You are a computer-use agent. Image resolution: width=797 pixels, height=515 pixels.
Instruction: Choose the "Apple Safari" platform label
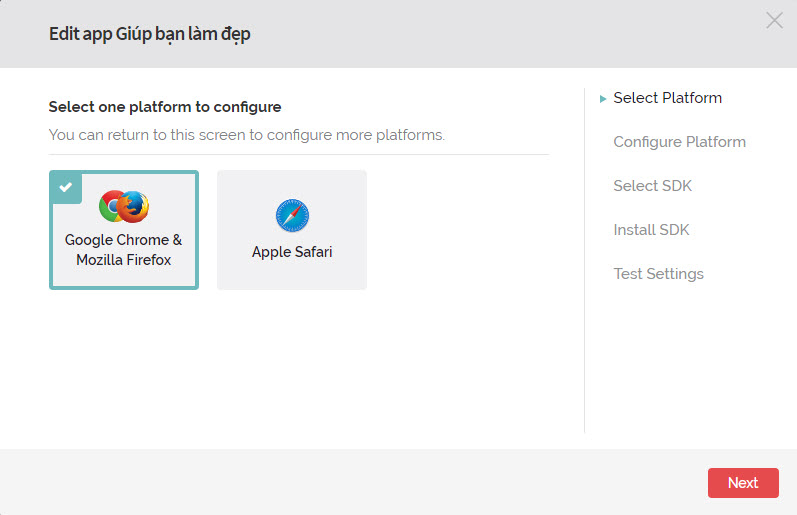click(x=292, y=252)
